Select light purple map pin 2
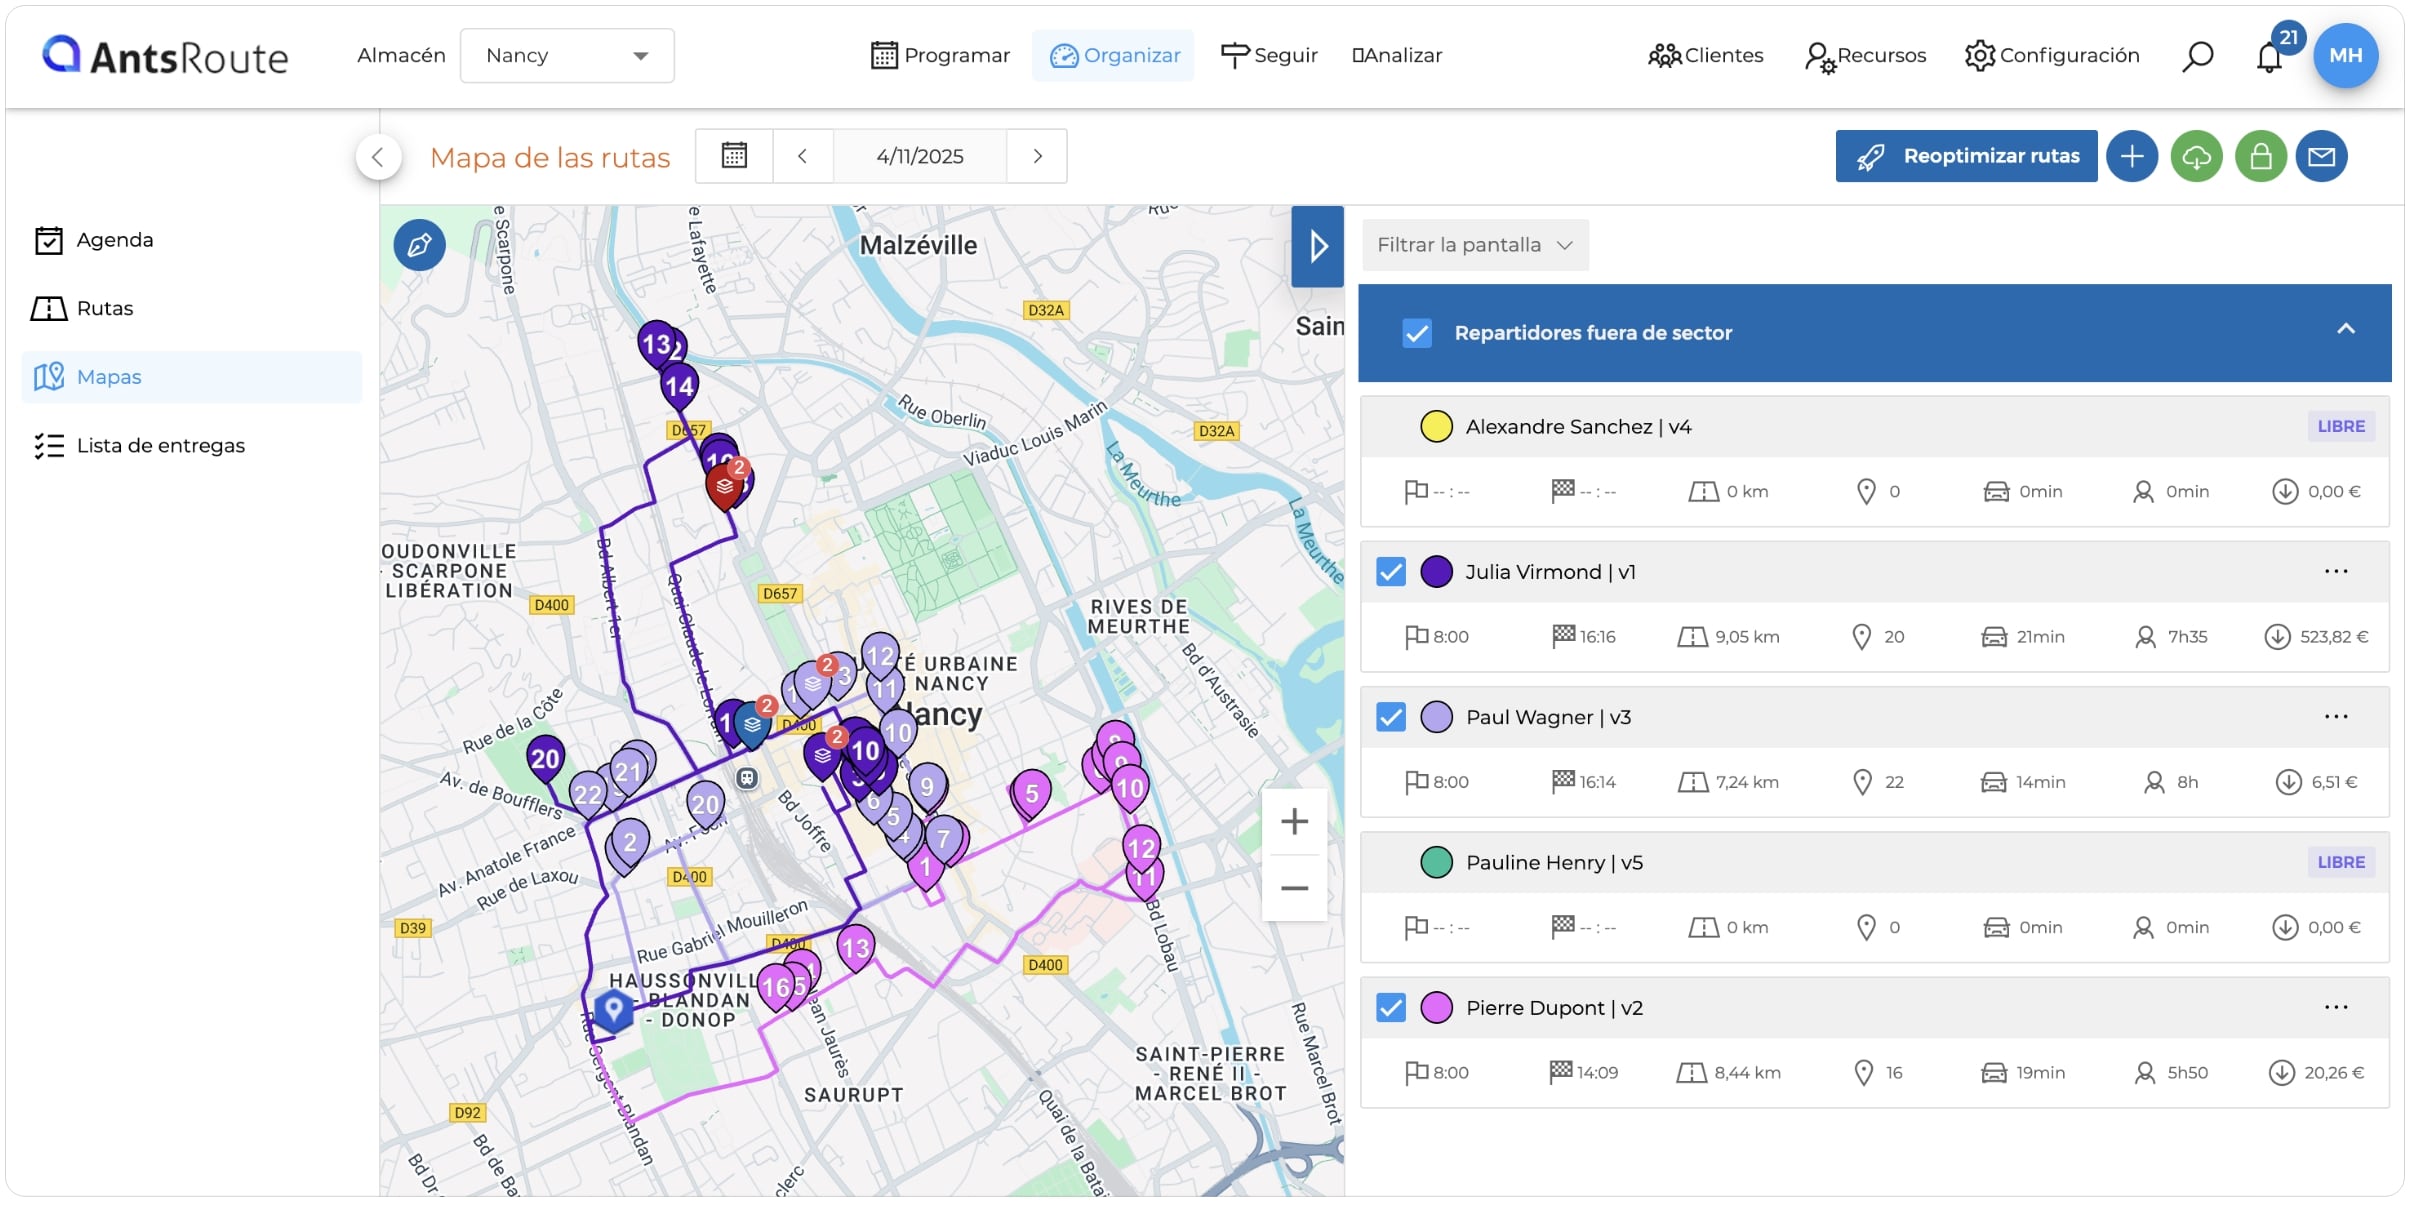Screen dimensions: 2410x1206 point(630,843)
